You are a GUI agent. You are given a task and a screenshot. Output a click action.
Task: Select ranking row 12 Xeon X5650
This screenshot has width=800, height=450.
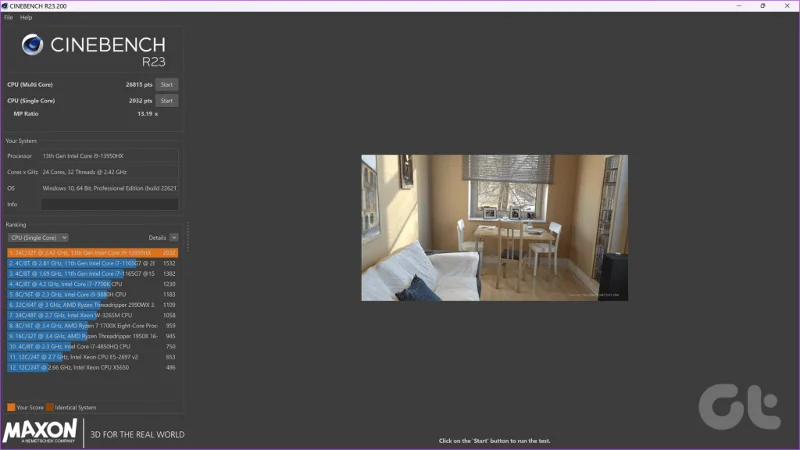tap(92, 367)
